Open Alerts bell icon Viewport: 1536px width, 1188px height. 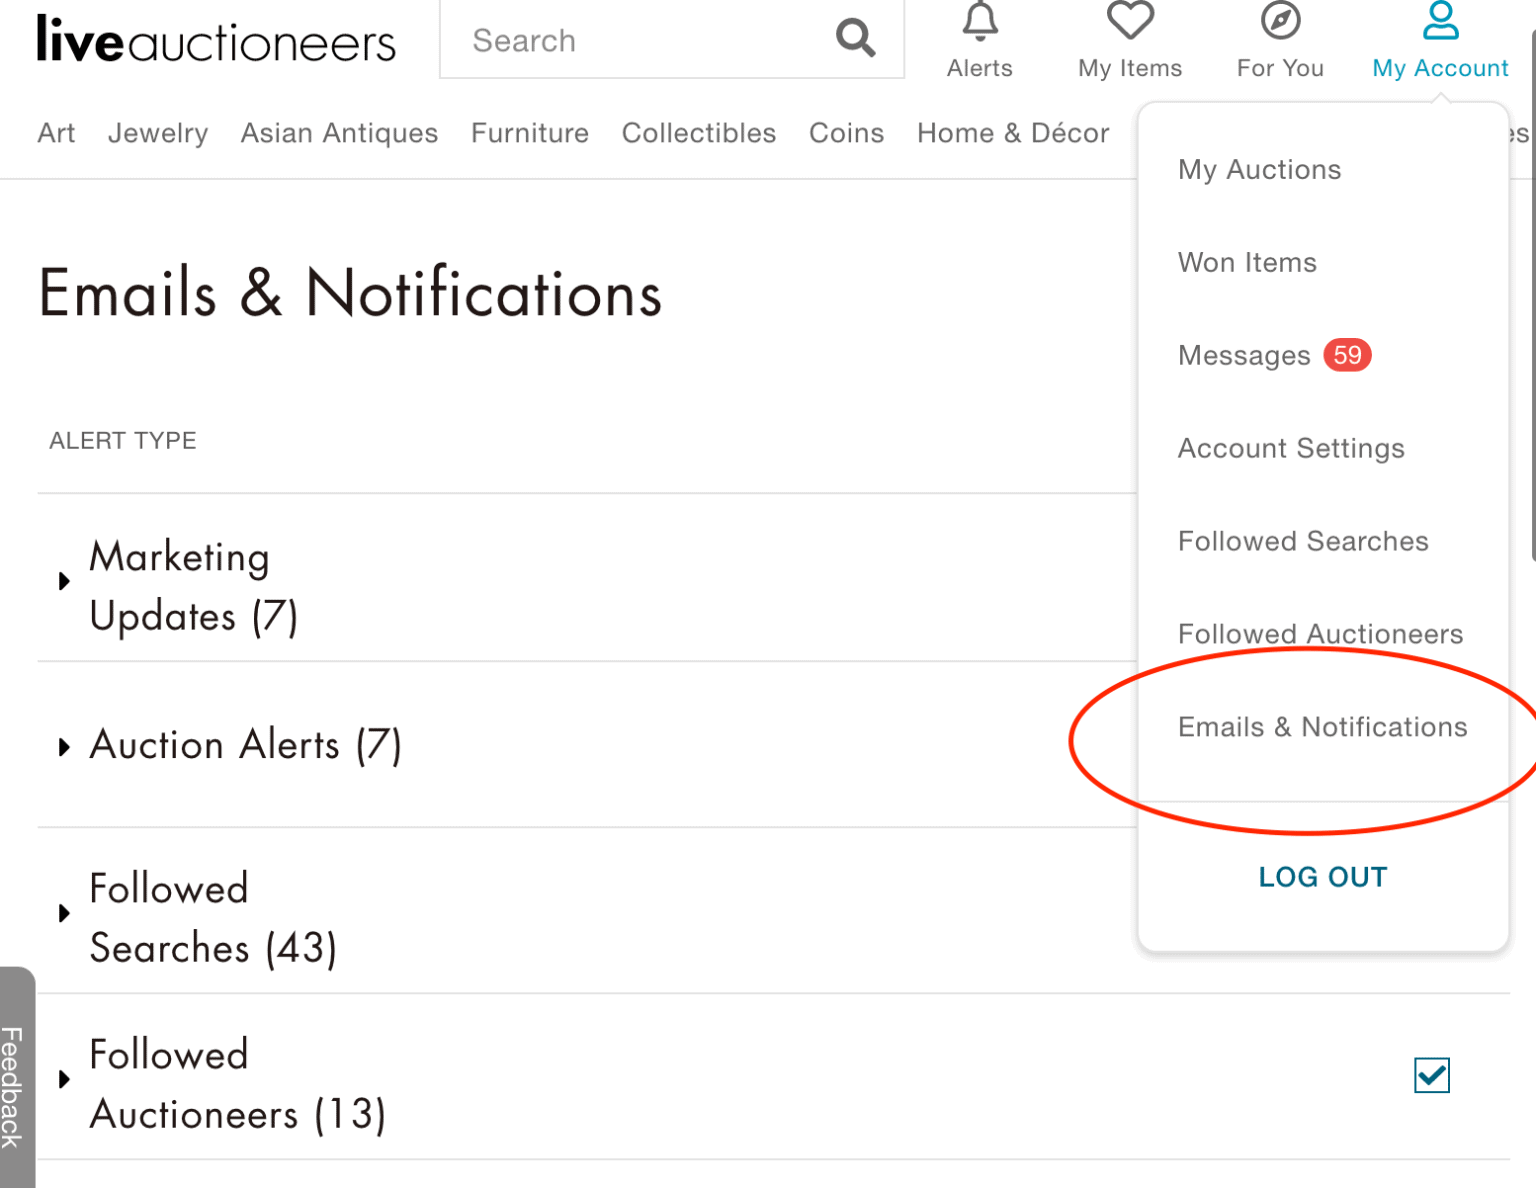[979, 22]
